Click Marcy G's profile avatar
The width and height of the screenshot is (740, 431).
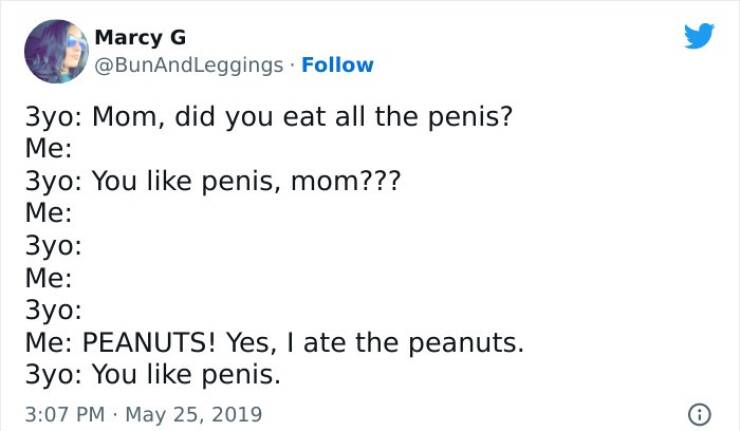coord(56,51)
